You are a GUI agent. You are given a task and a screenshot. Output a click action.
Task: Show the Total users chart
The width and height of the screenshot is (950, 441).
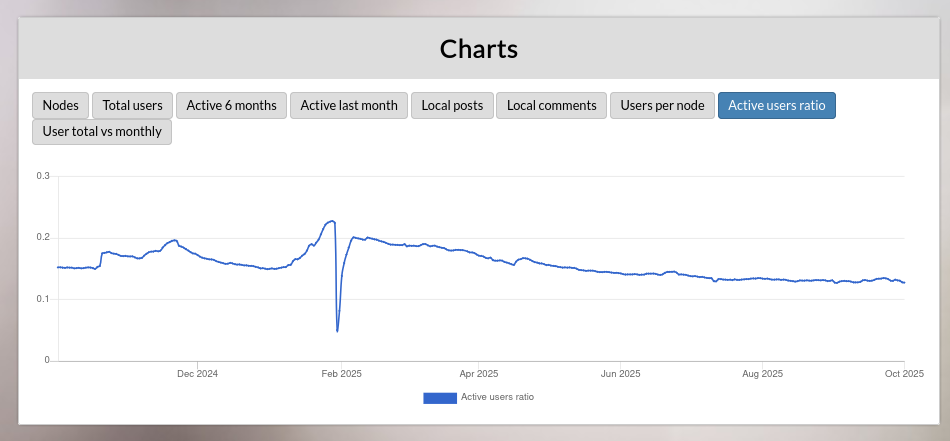pyautogui.click(x=132, y=105)
